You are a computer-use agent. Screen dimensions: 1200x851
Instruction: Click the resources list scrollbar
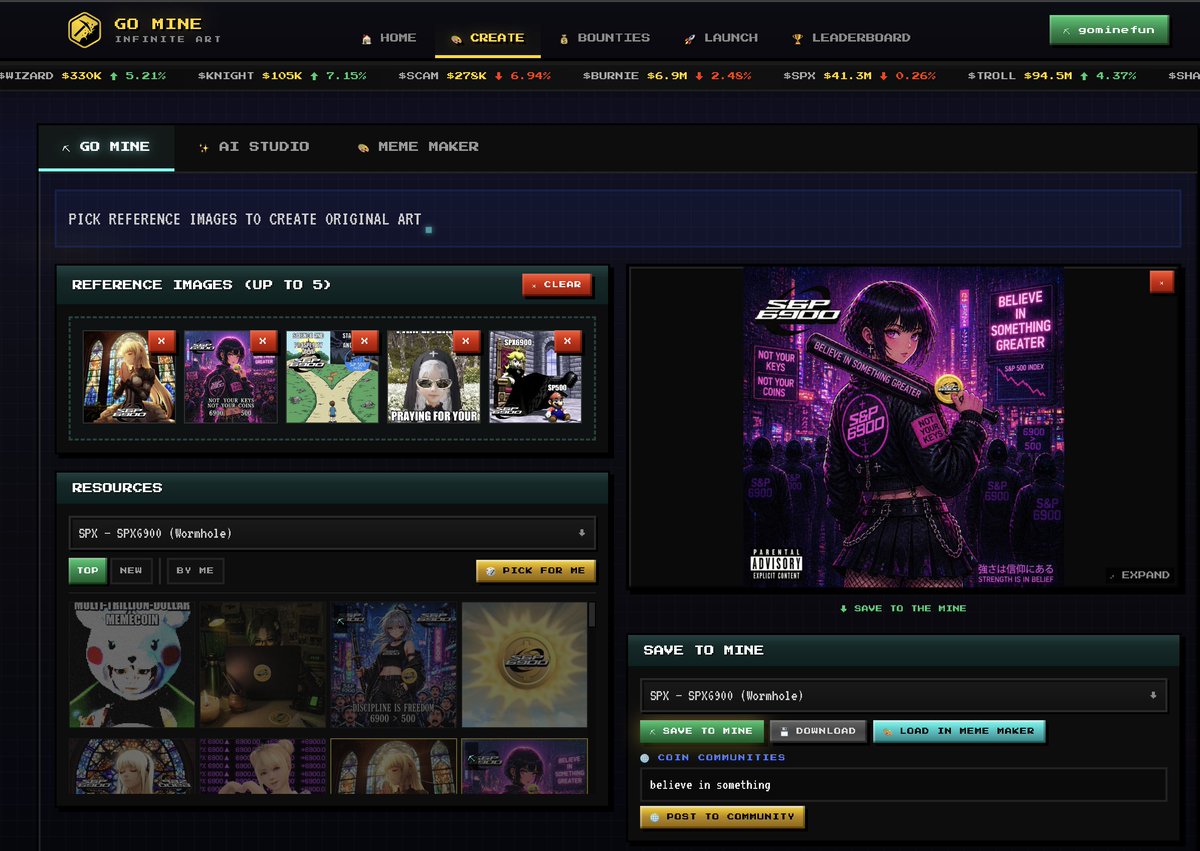pos(592,613)
